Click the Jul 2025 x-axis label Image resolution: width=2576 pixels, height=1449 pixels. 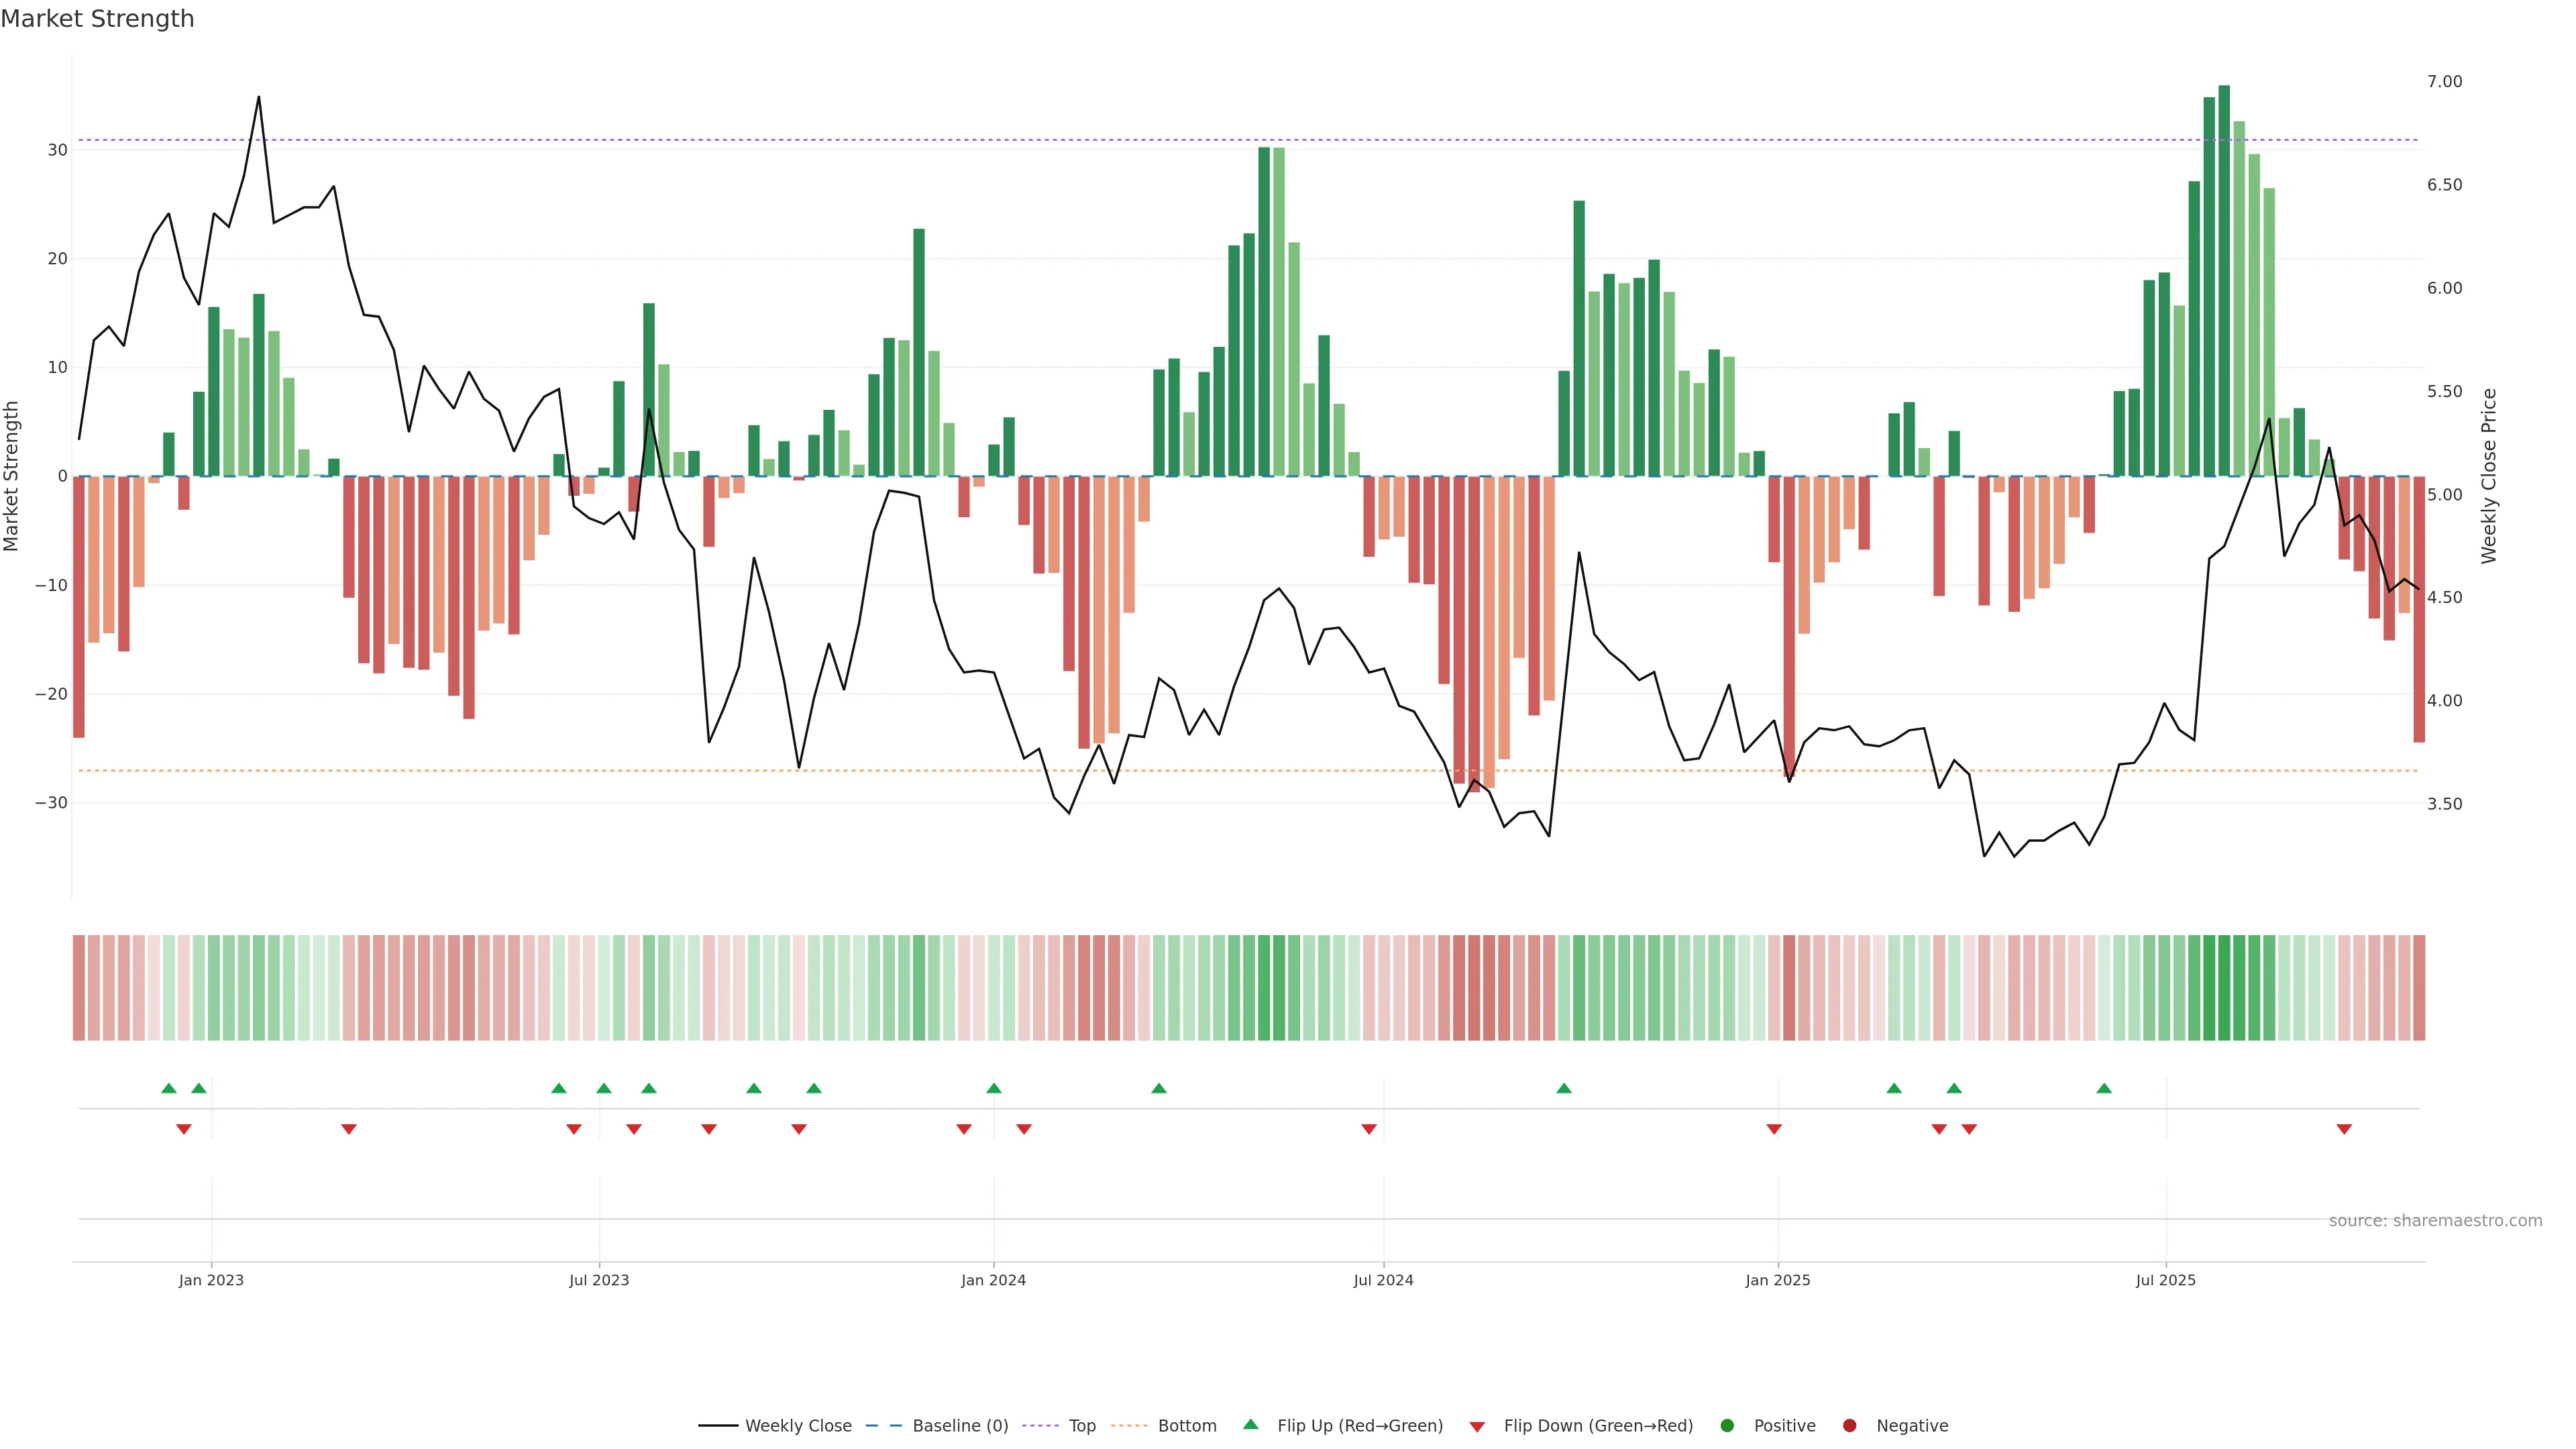point(2165,1280)
